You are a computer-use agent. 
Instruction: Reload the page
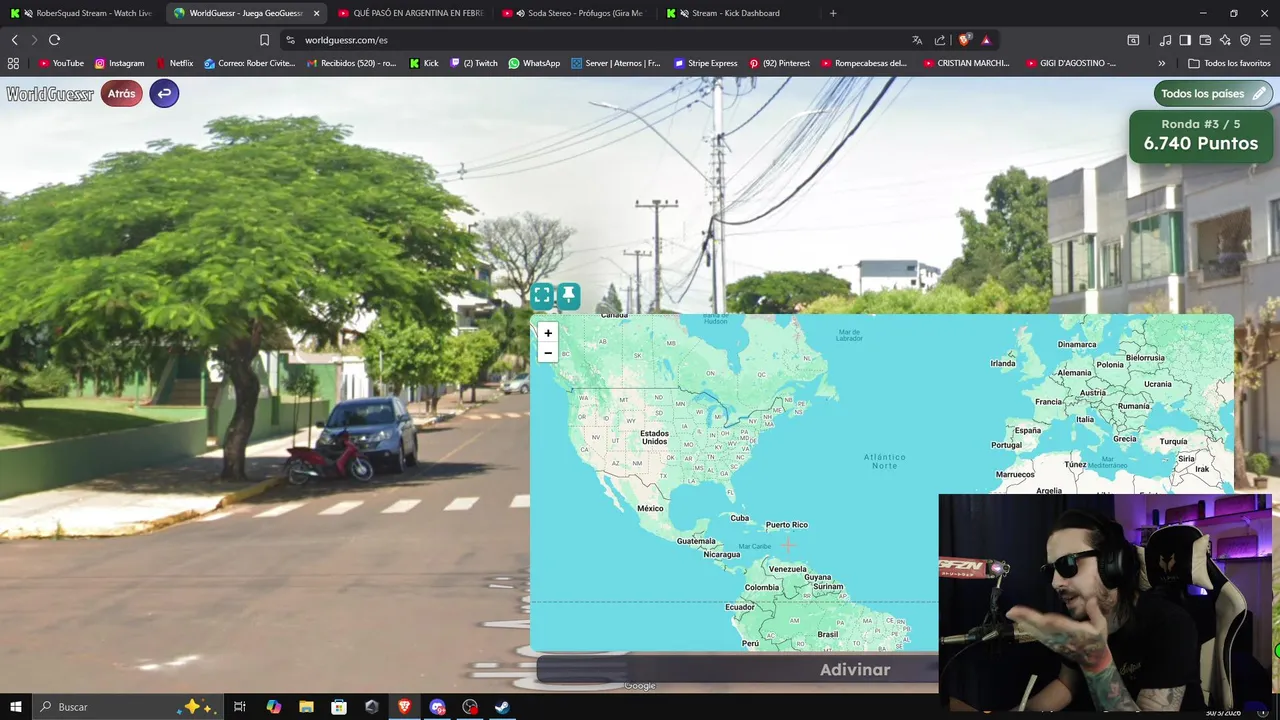54,40
